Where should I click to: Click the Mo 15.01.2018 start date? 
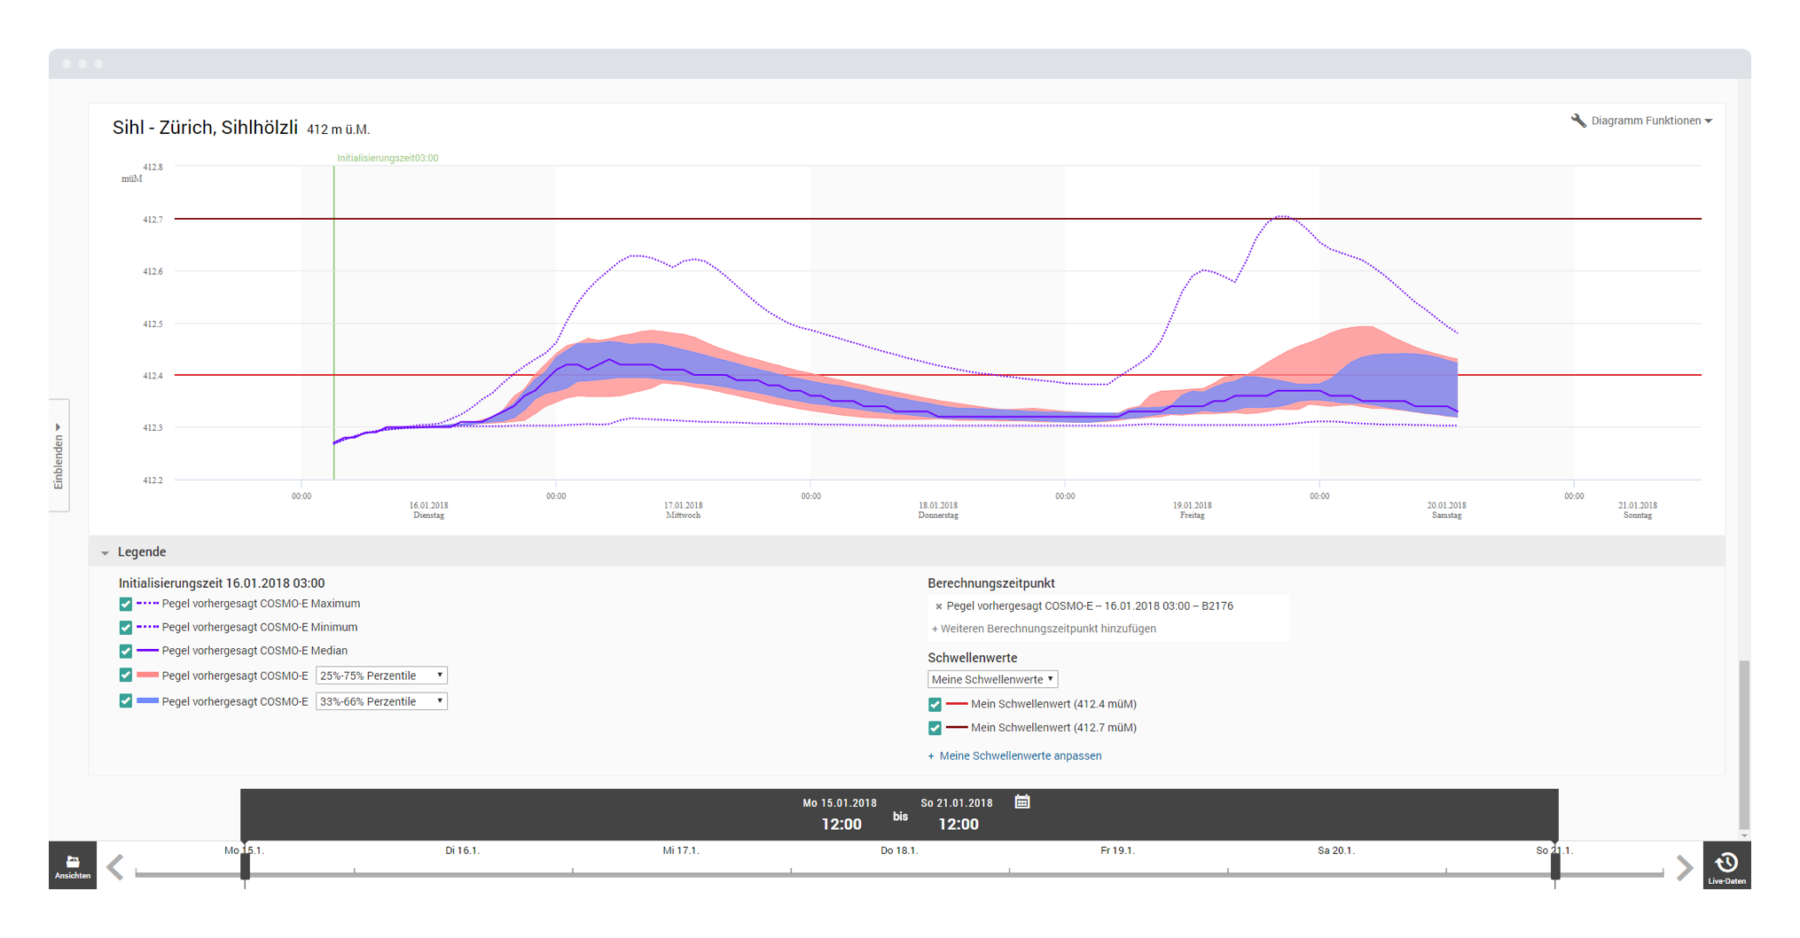(839, 803)
